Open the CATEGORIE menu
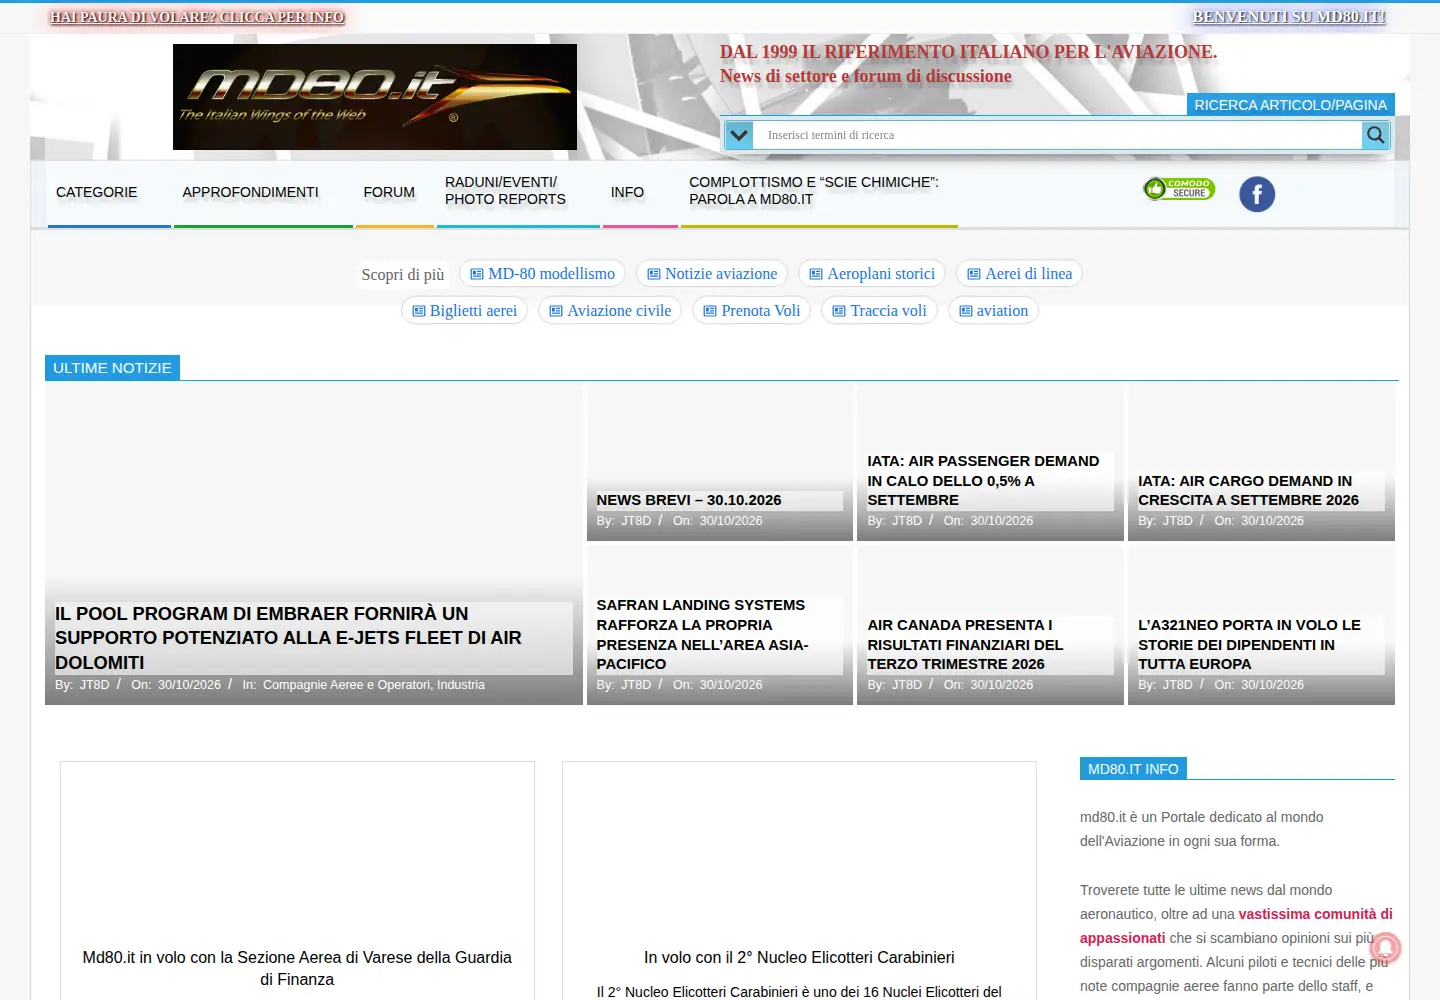Screen dimensions: 1440x1000 coord(97,192)
